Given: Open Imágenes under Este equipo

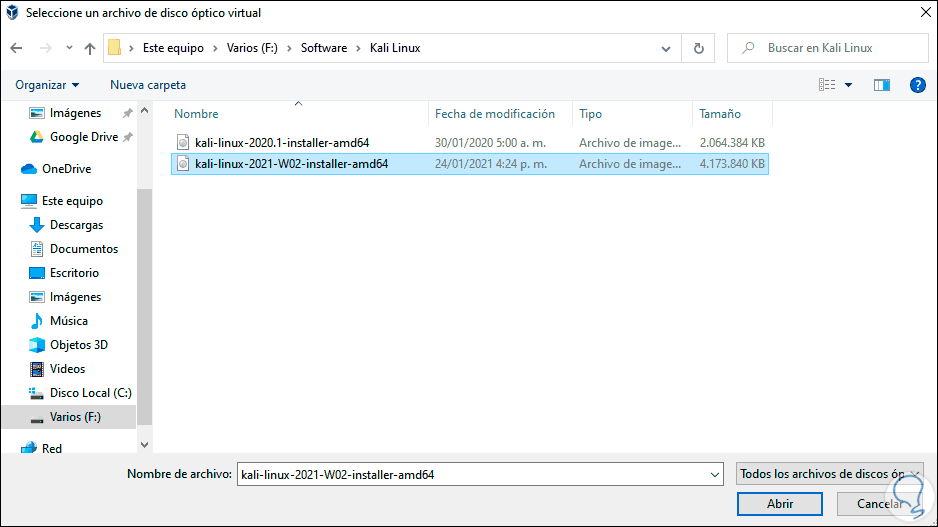Looking at the screenshot, I should tap(75, 297).
